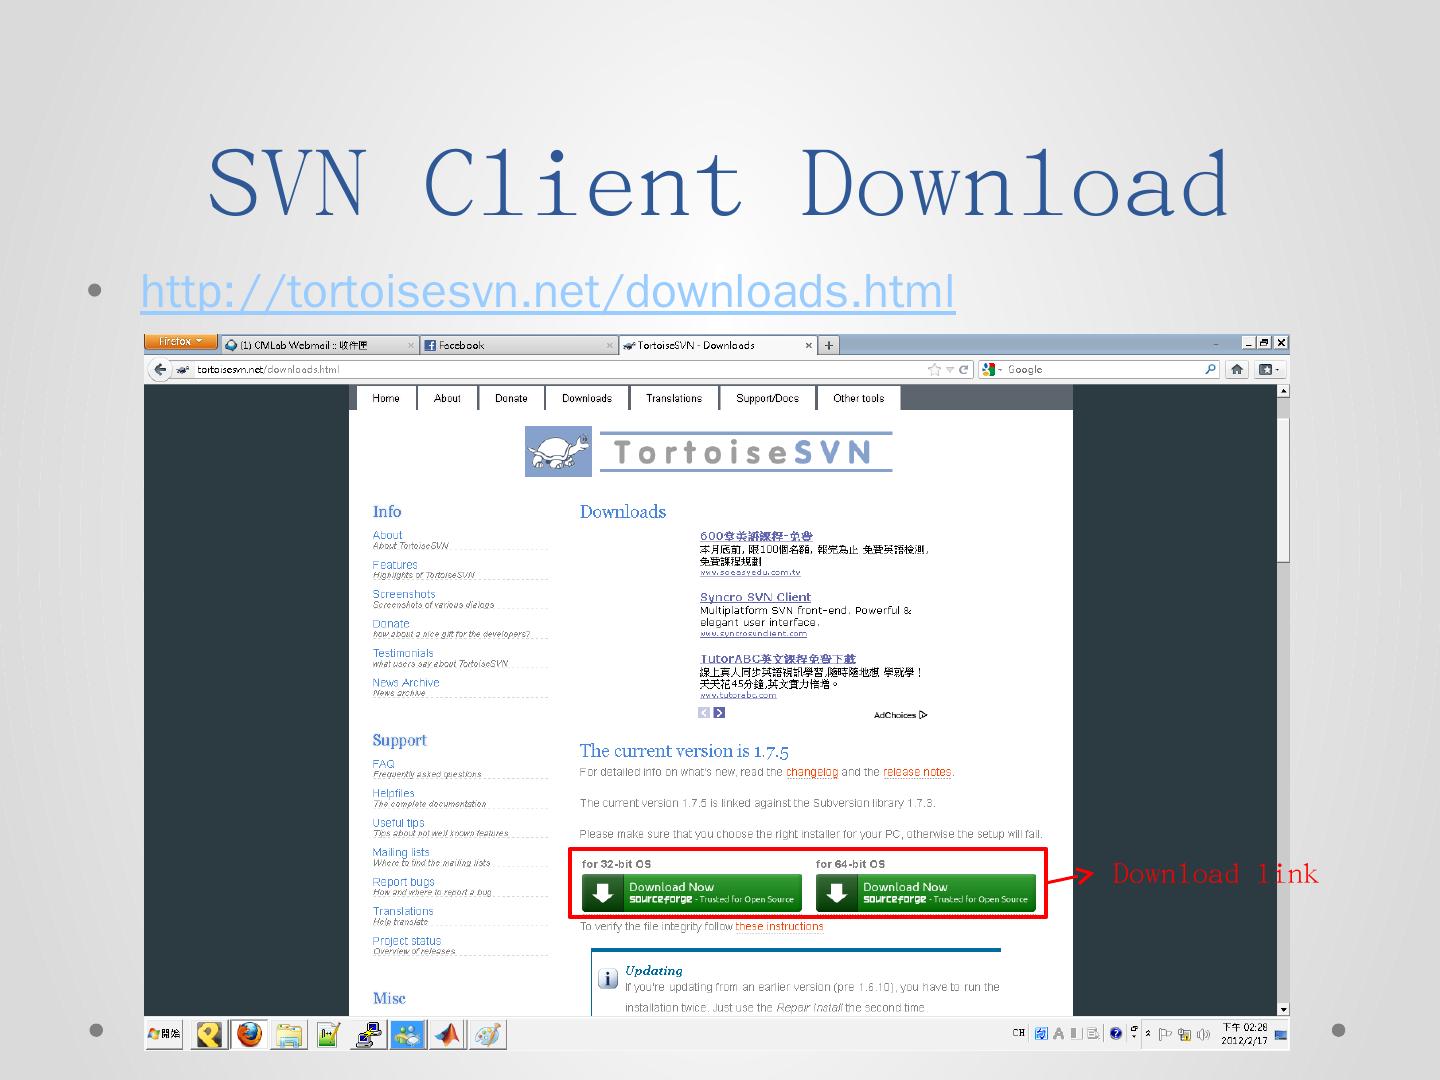Open the Paint palette taskbar icon

(488, 1035)
